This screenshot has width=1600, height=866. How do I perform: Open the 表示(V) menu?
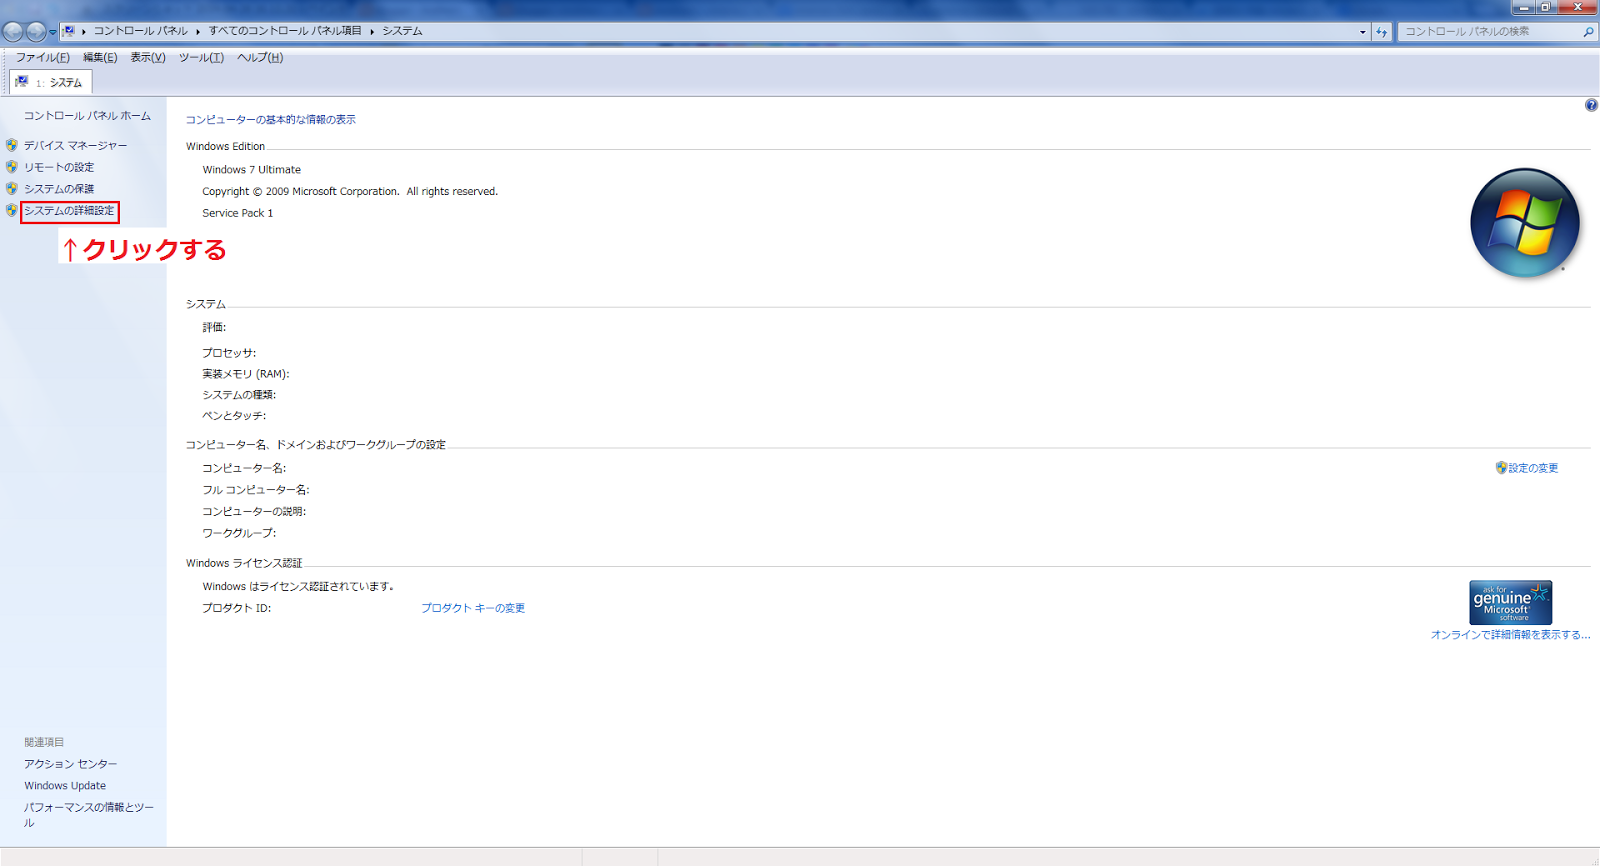(148, 58)
